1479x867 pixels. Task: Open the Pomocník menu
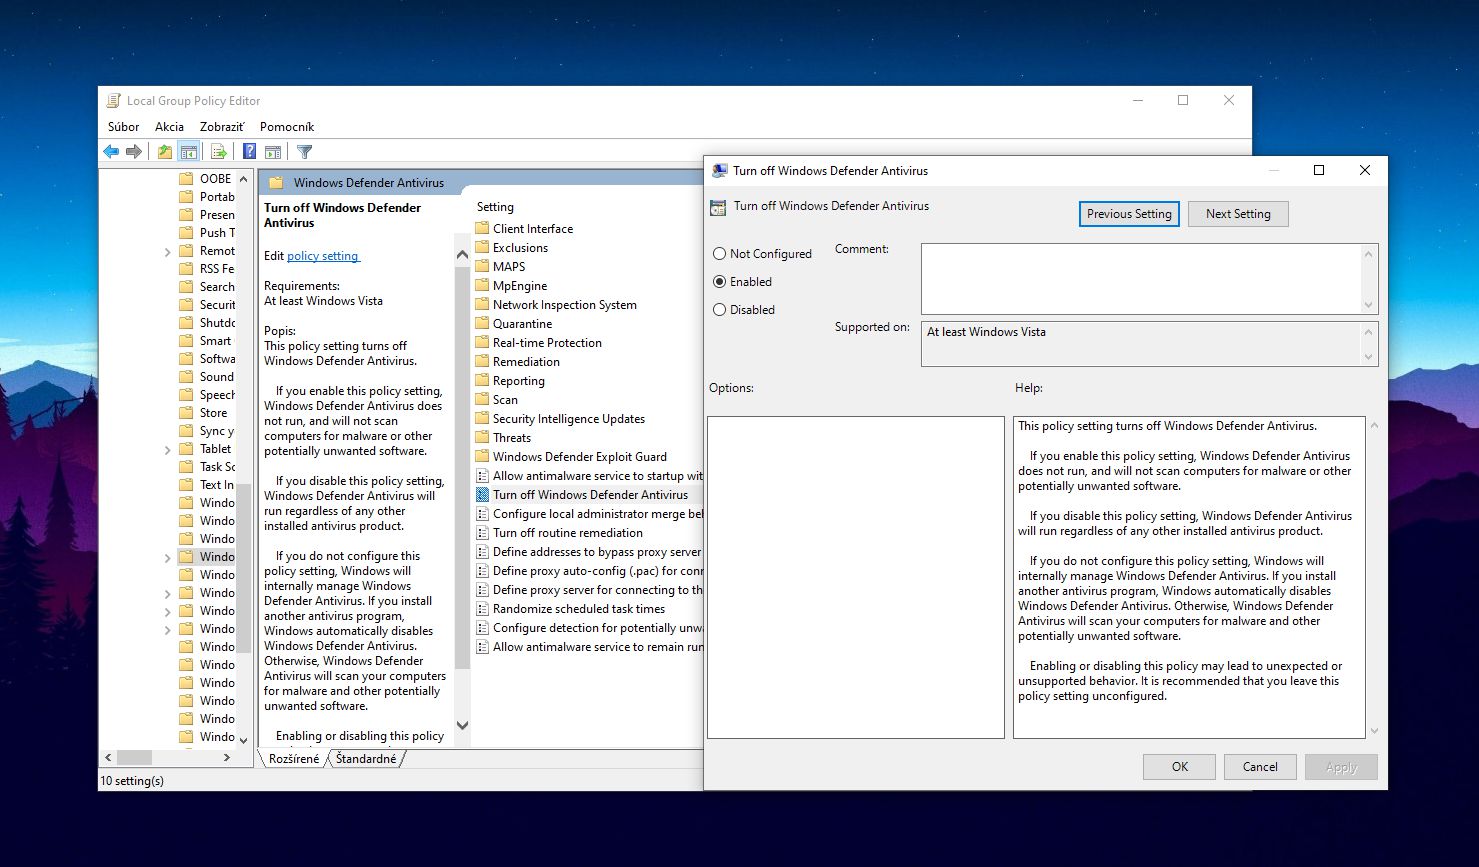click(287, 127)
